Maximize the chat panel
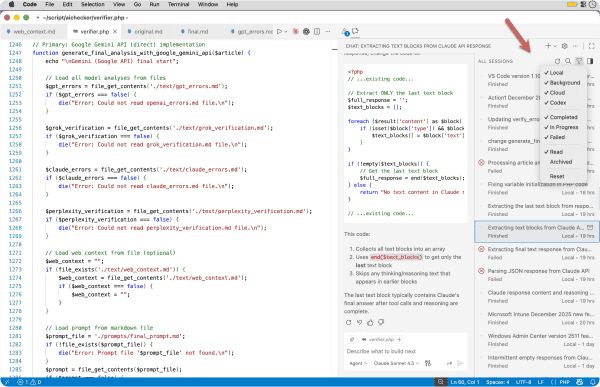Screen dimensions: 600x387 pos(592,46)
